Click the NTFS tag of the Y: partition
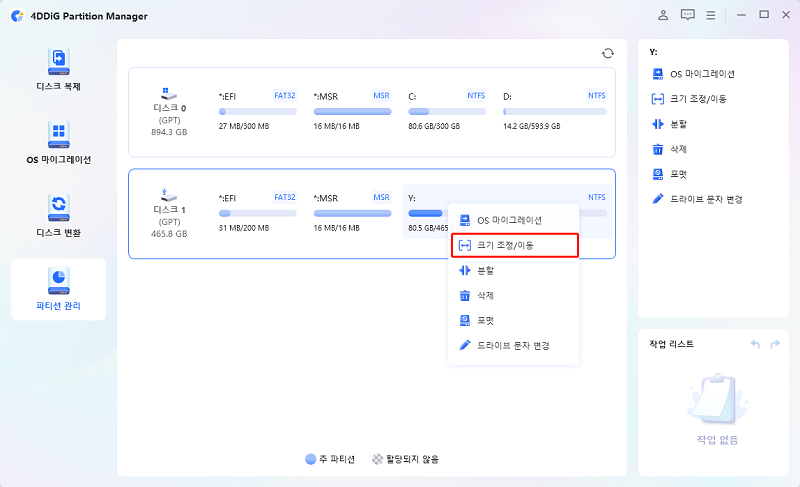800x487 pixels. (596, 197)
